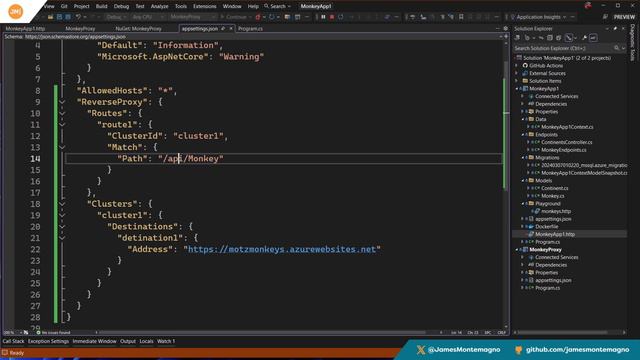The width and height of the screenshot is (640, 360).
Task: Select Dockerfile in Solution Explorer
Action: [547, 227]
